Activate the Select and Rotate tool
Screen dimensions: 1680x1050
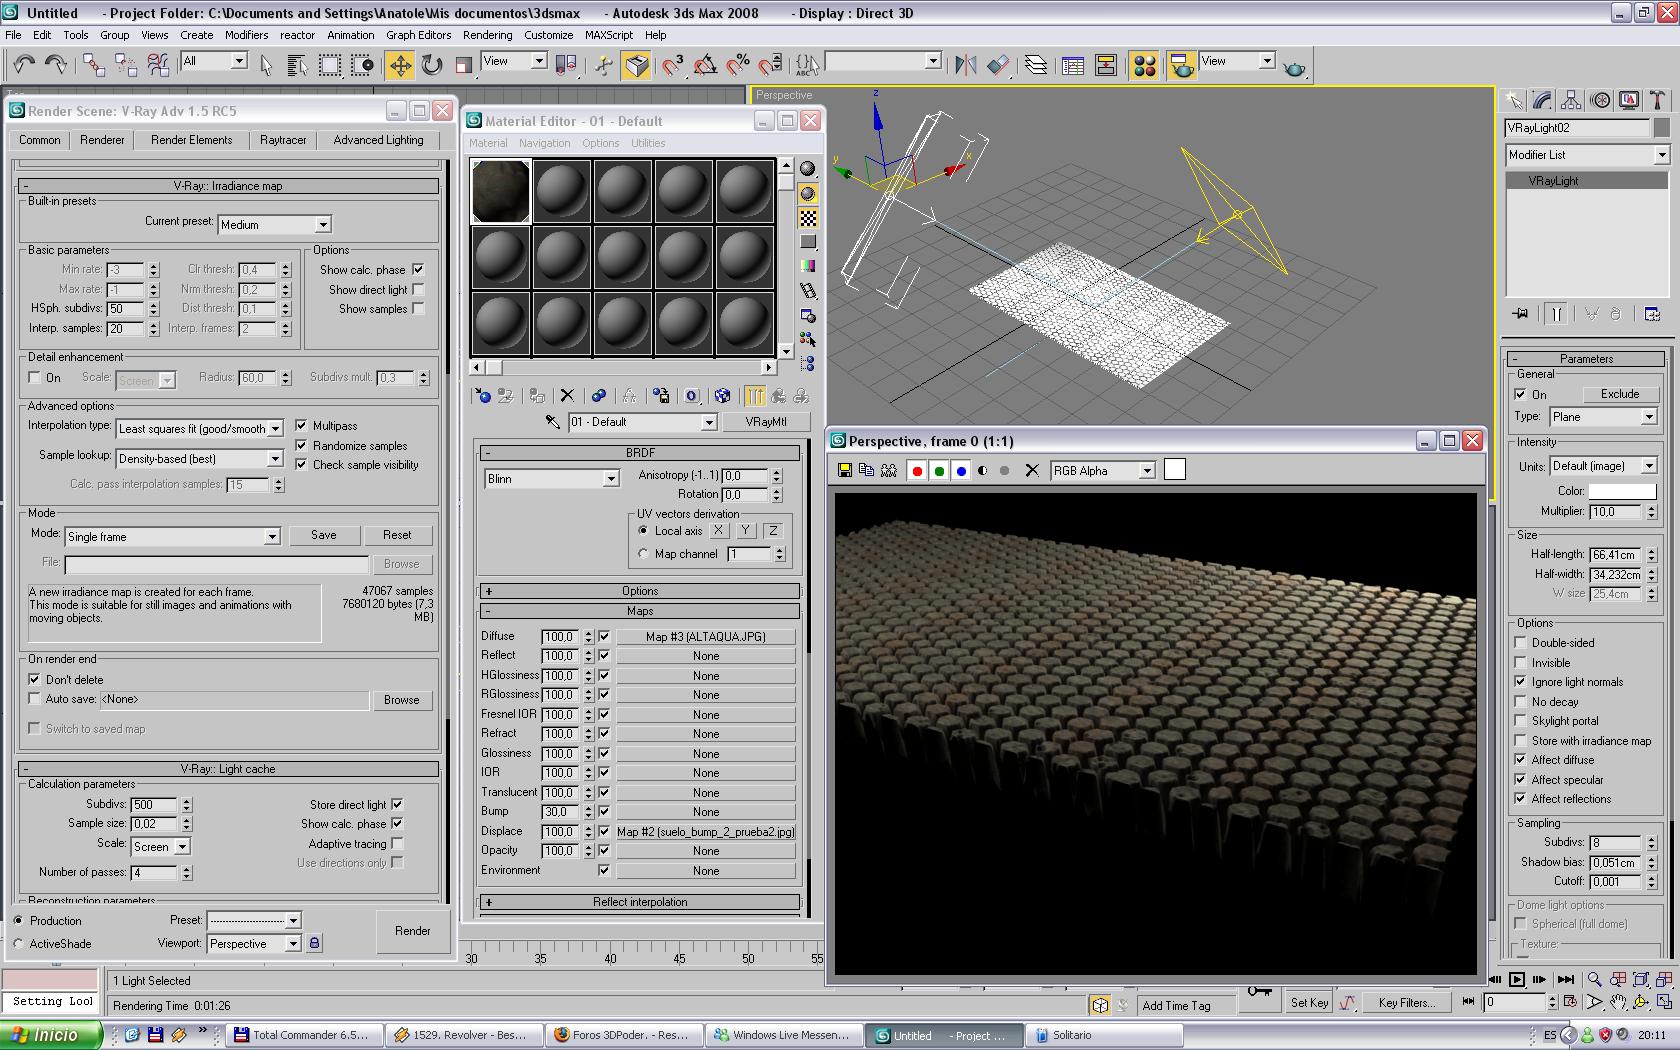click(x=432, y=66)
